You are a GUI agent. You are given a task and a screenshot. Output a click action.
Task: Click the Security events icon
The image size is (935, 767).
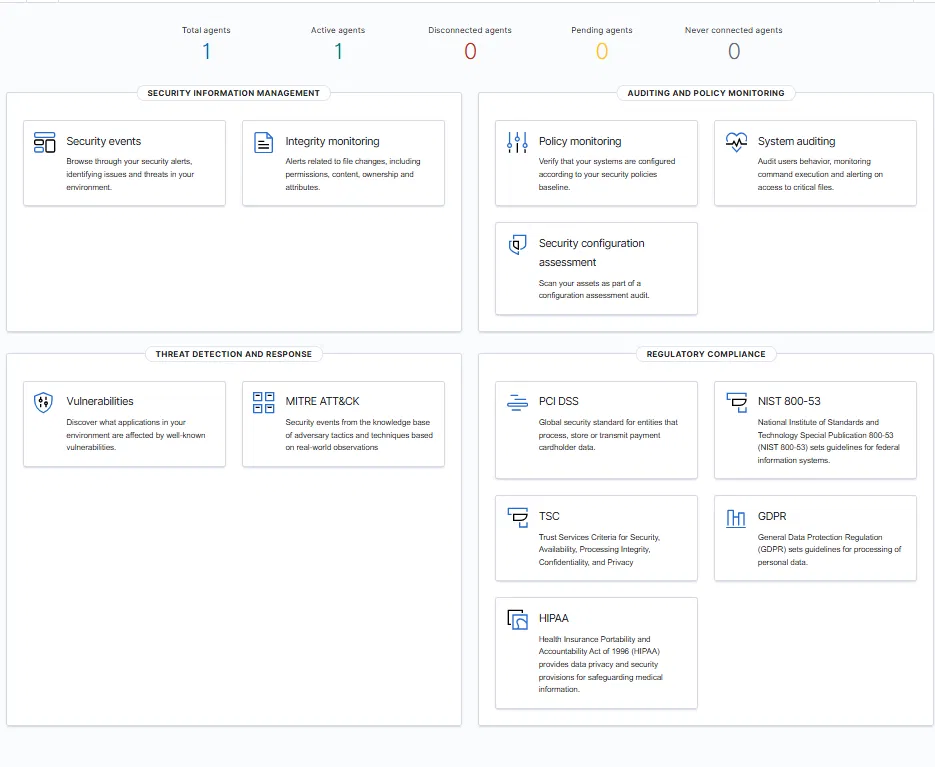coord(45,143)
